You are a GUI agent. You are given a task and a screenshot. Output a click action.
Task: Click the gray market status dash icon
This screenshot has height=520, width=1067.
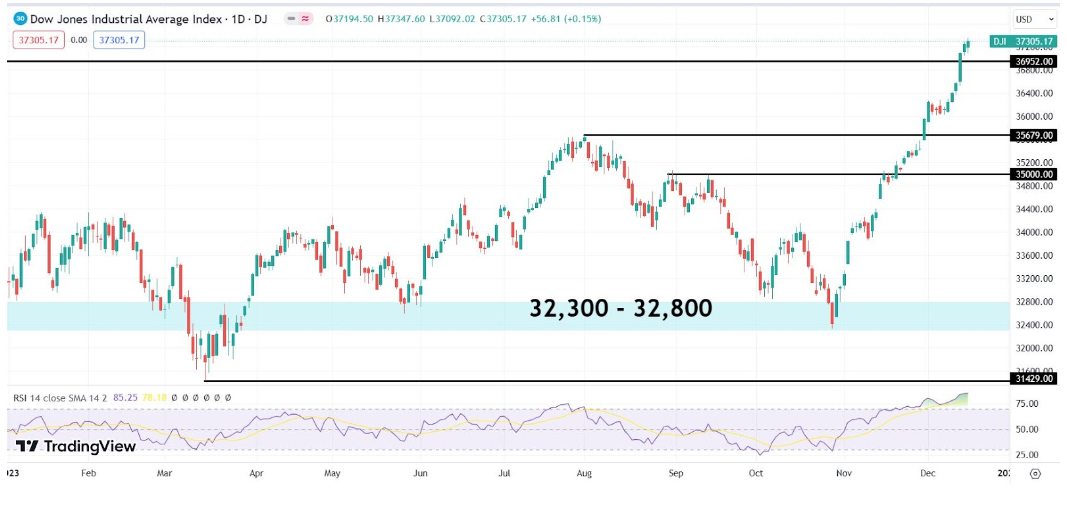coord(290,18)
